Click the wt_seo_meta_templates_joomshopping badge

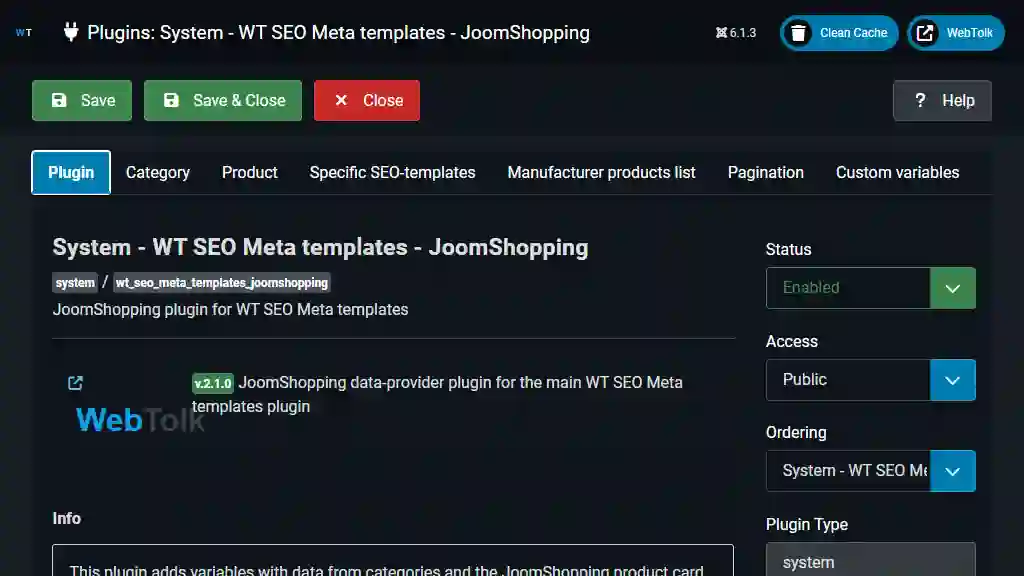coord(221,283)
